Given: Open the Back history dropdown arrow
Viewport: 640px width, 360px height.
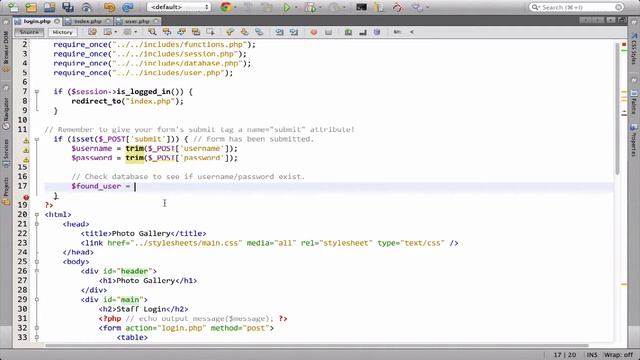Looking at the screenshot, I should click(x=116, y=32).
